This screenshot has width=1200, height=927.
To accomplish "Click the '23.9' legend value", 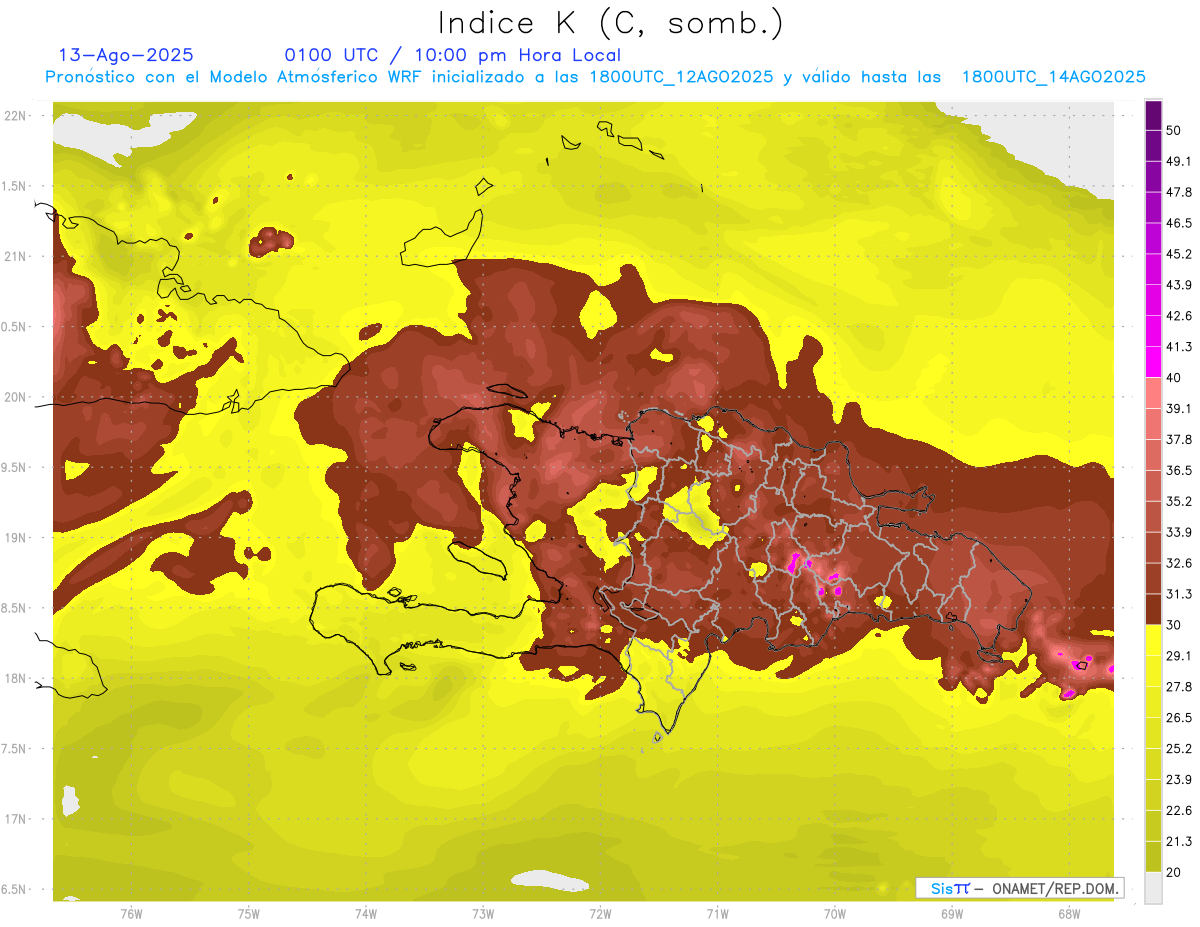I will point(1179,779).
